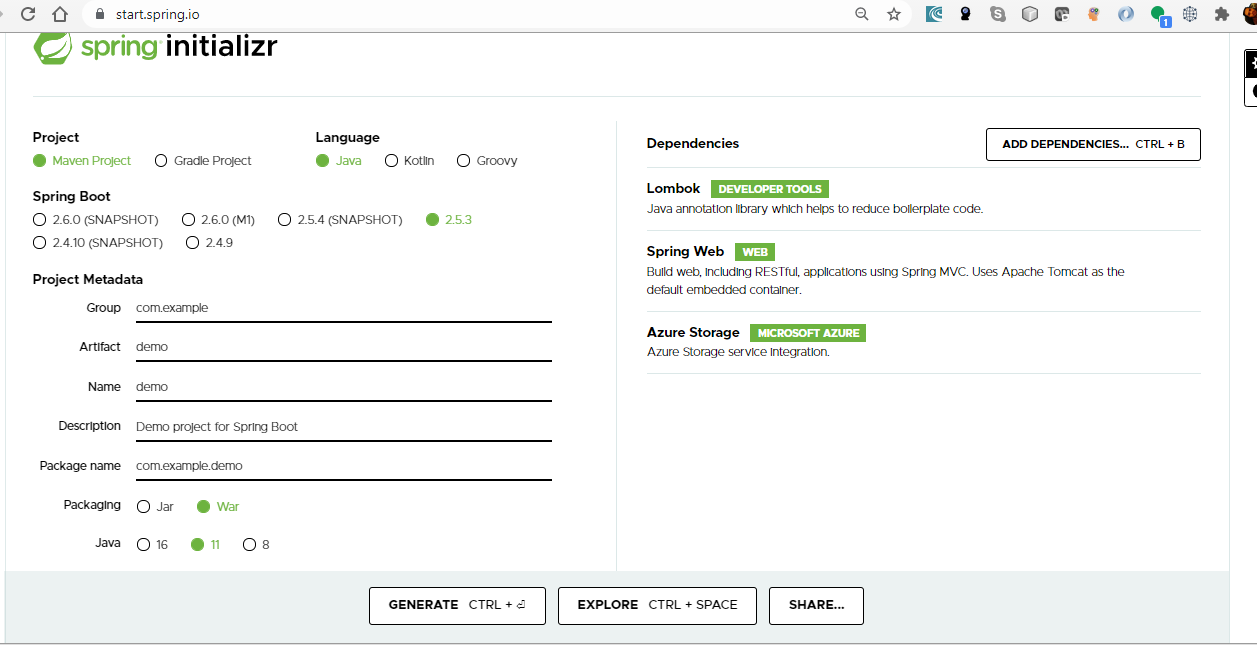Image resolution: width=1257 pixels, height=645 pixels.
Task: View site info via the padlock icon
Action: [x=99, y=15]
